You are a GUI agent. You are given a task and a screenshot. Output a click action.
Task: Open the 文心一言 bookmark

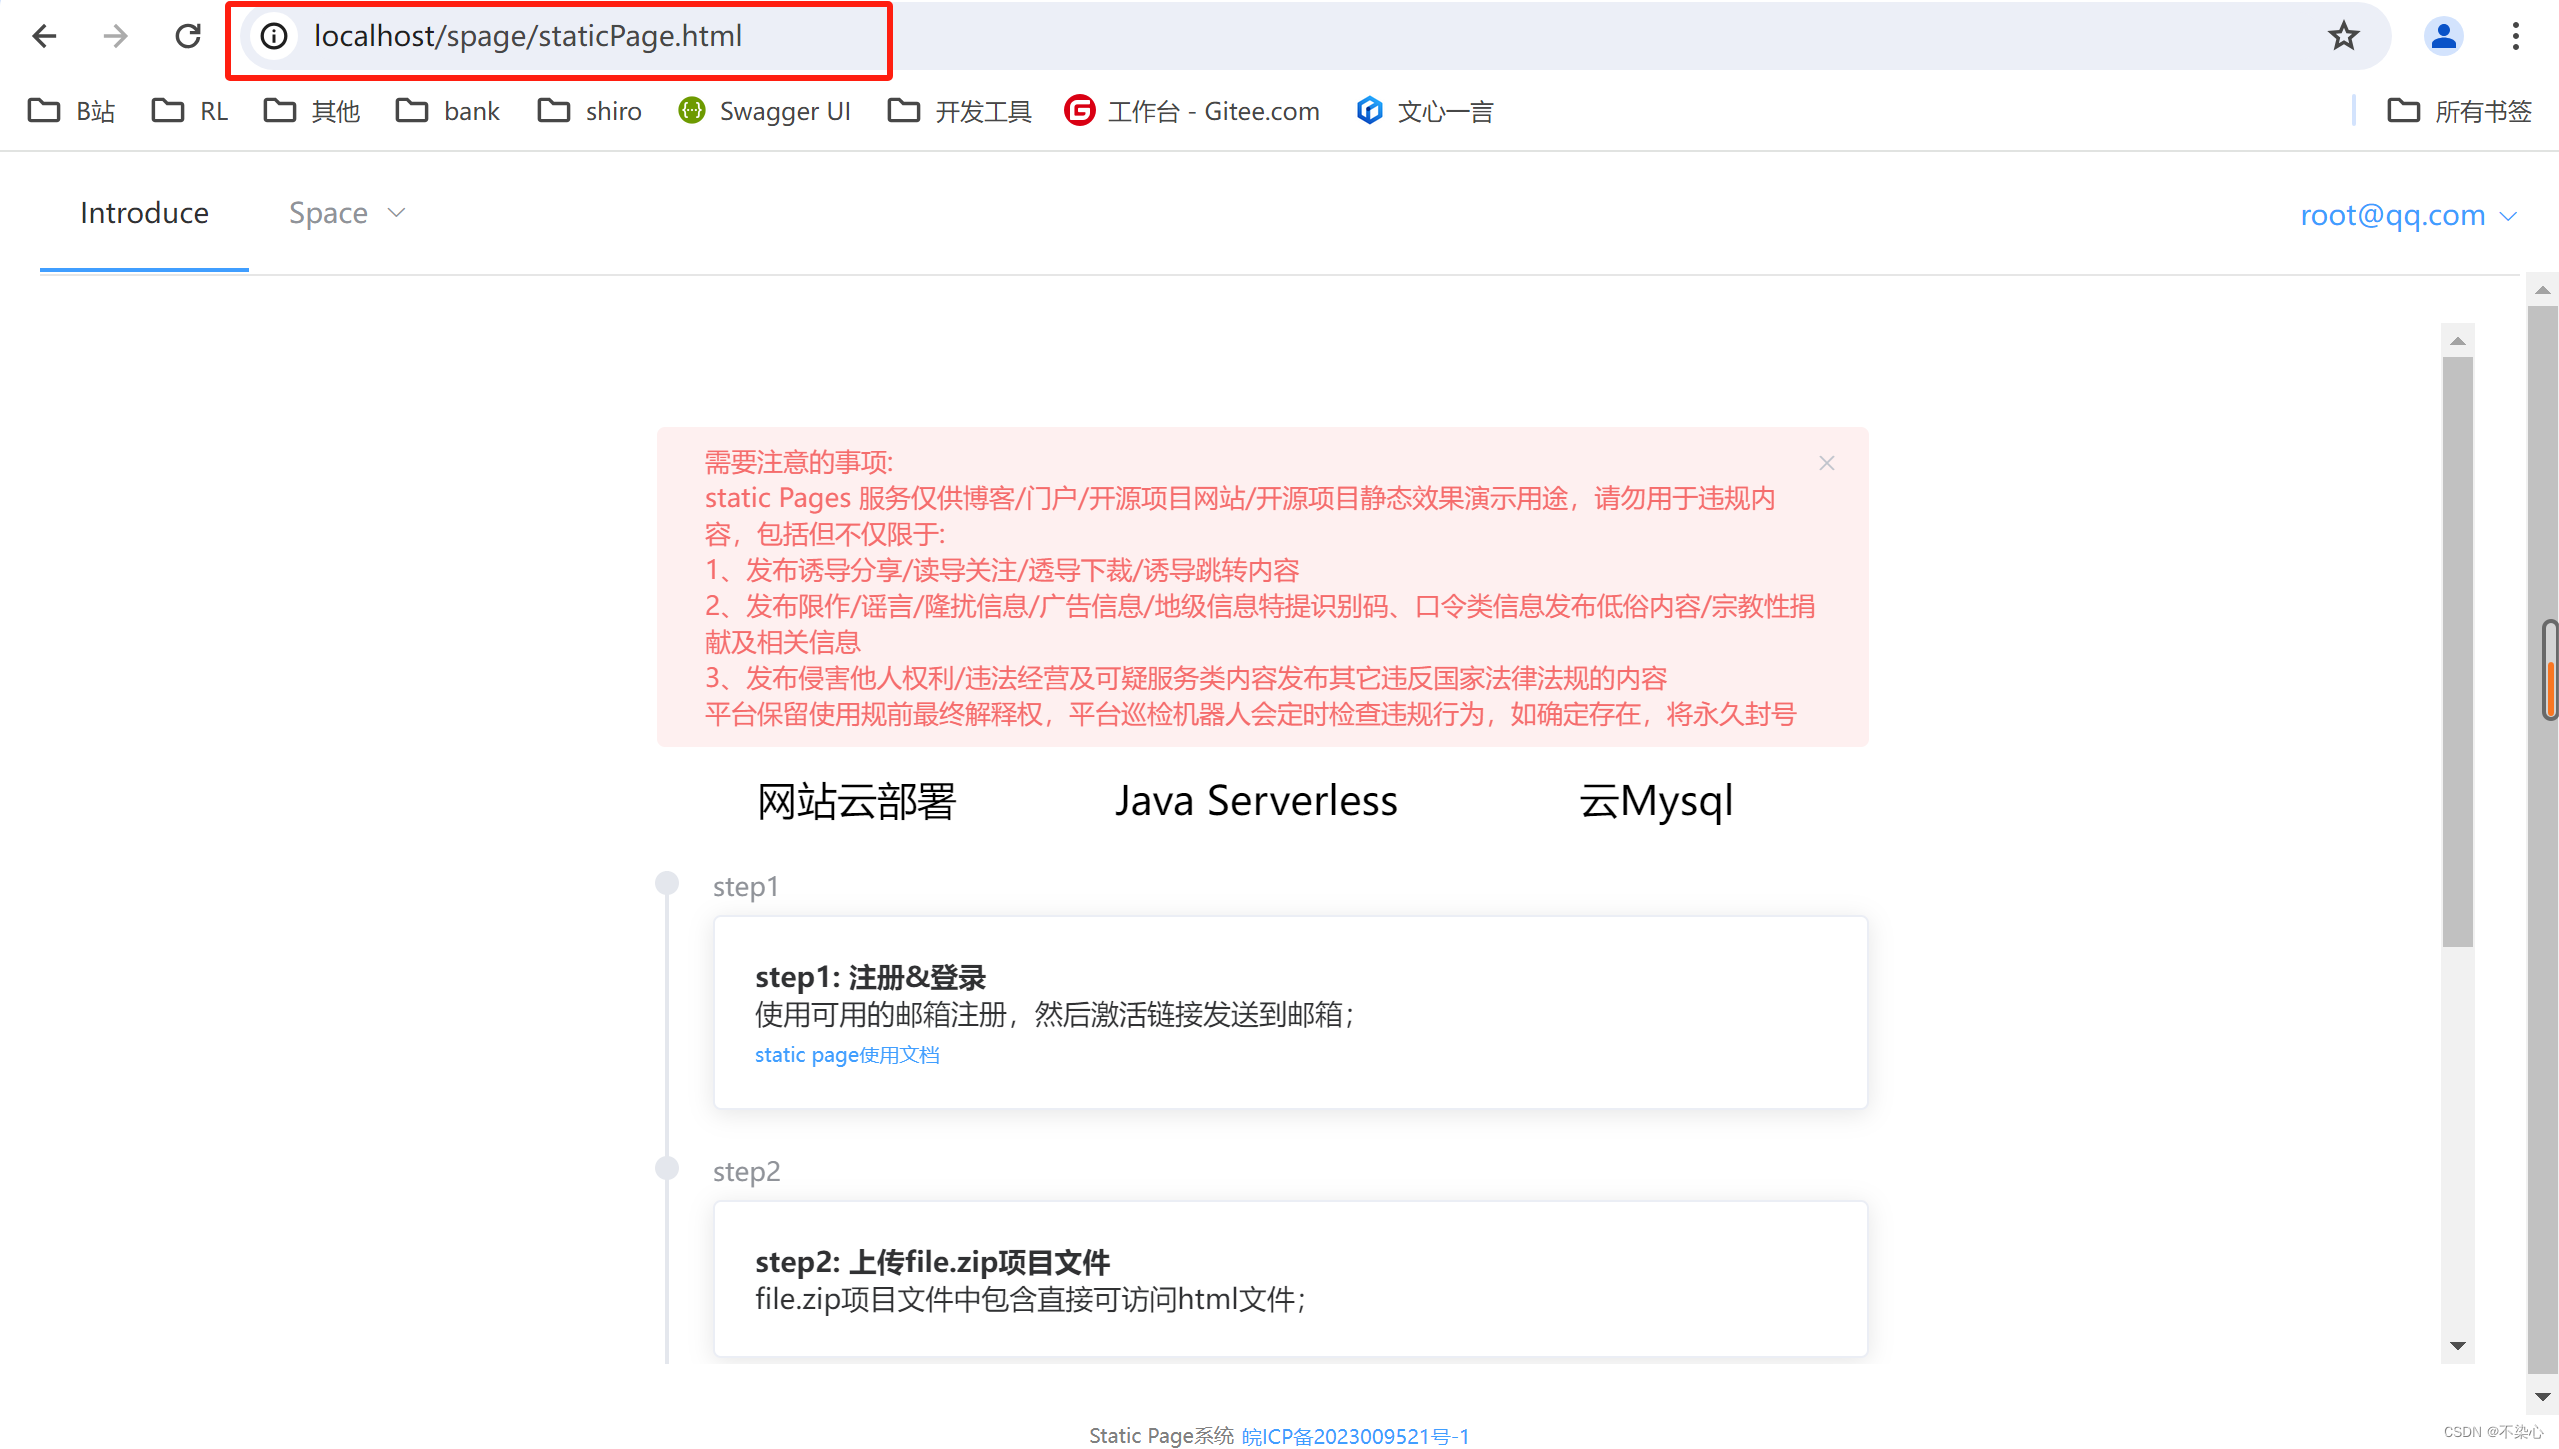tap(1425, 111)
